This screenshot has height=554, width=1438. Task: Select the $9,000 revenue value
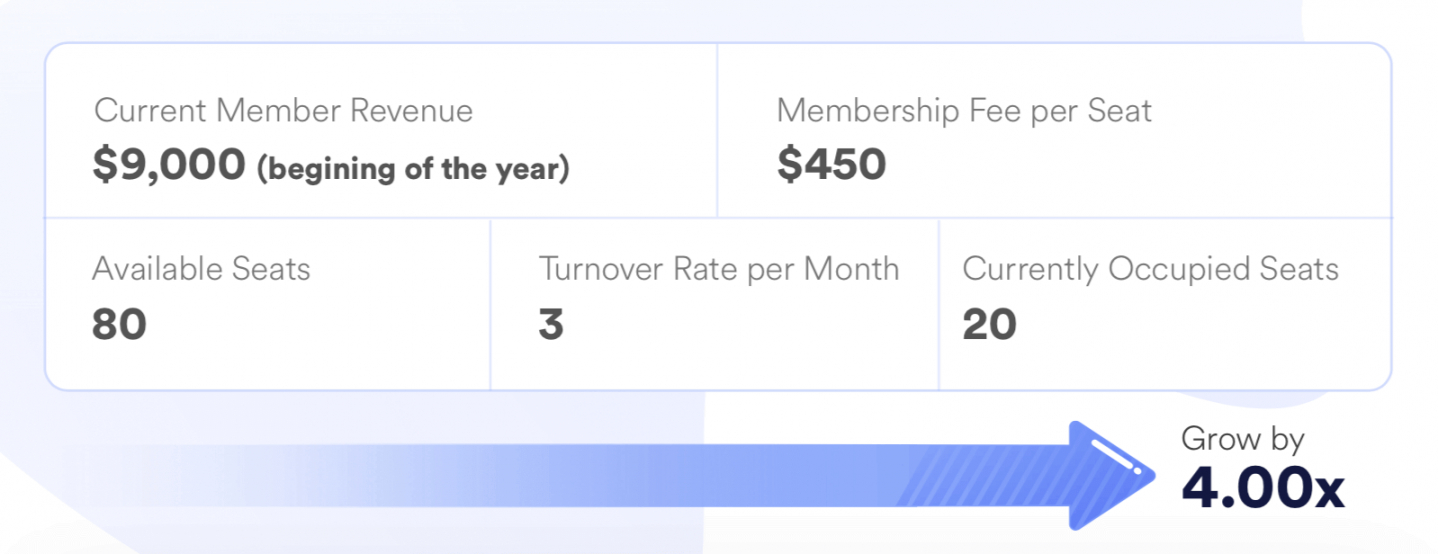point(168,166)
